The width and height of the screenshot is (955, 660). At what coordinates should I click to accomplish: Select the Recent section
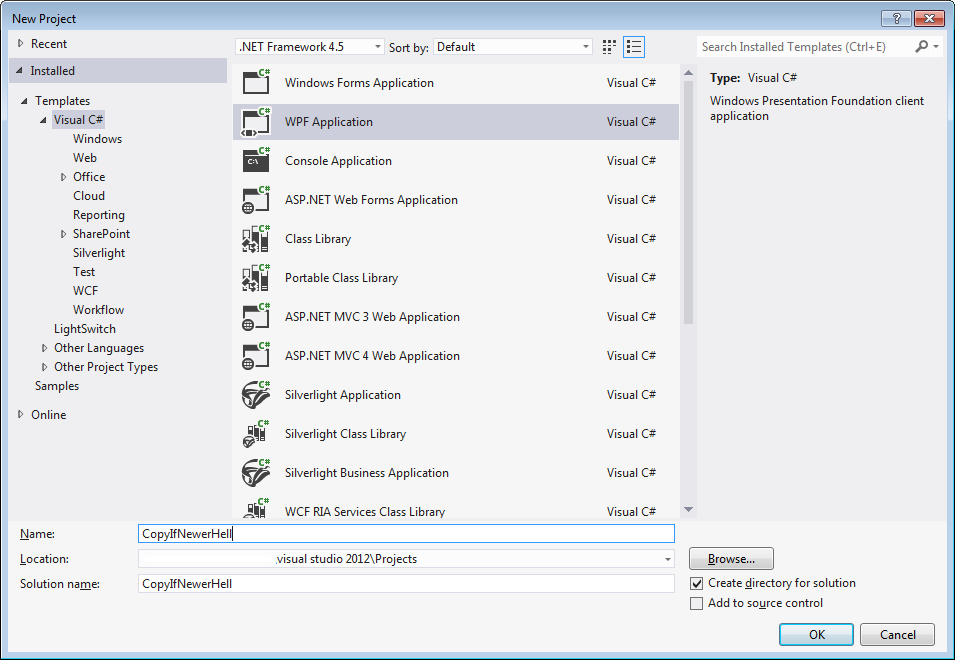(48, 44)
